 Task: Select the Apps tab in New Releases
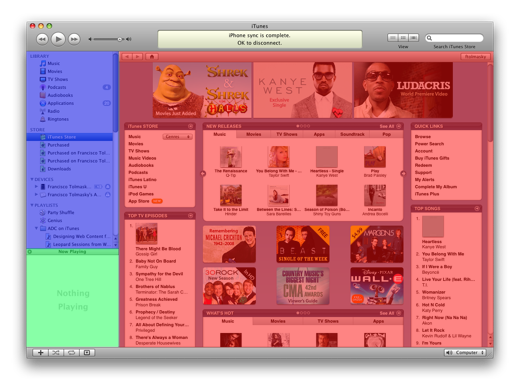click(319, 134)
